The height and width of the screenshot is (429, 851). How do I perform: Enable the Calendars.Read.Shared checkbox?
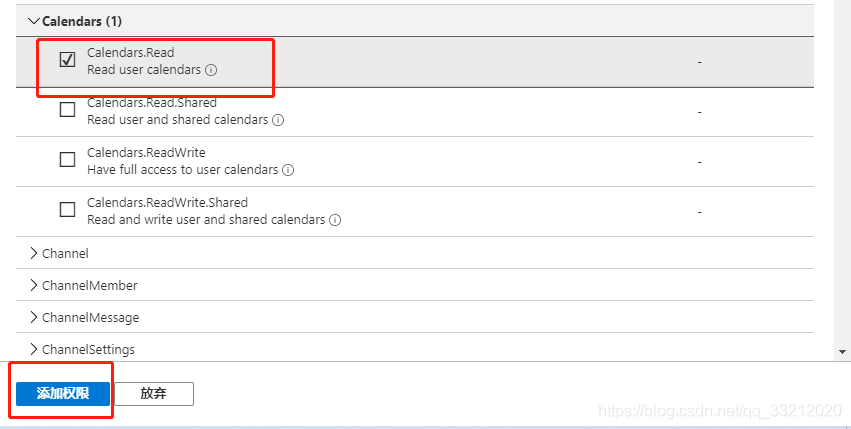point(68,110)
